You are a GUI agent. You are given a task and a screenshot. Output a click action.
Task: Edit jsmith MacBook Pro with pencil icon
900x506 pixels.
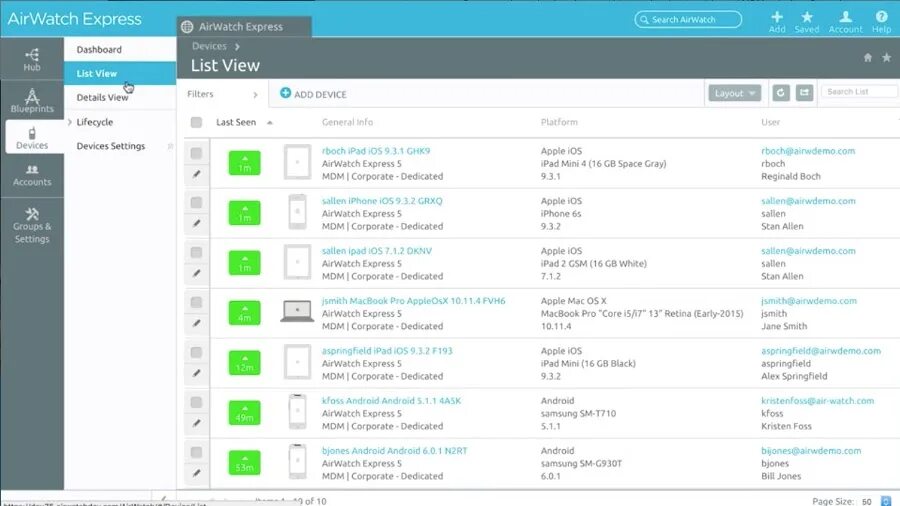click(x=196, y=323)
